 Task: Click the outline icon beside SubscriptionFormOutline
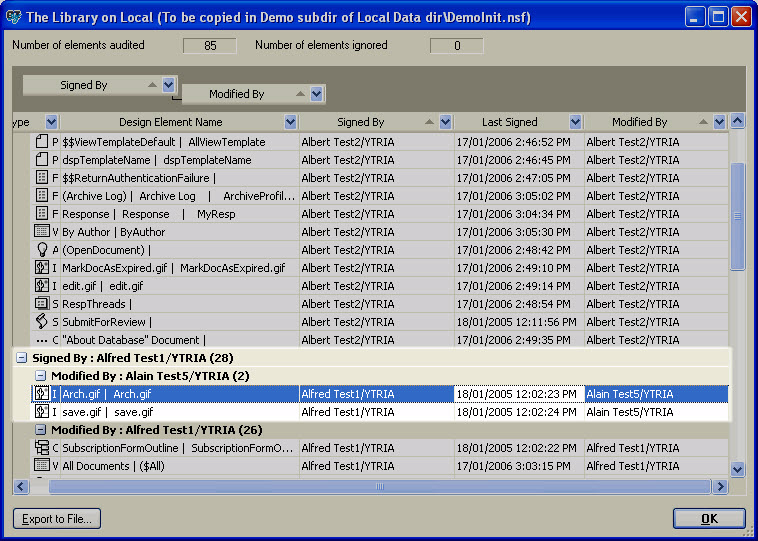42,448
